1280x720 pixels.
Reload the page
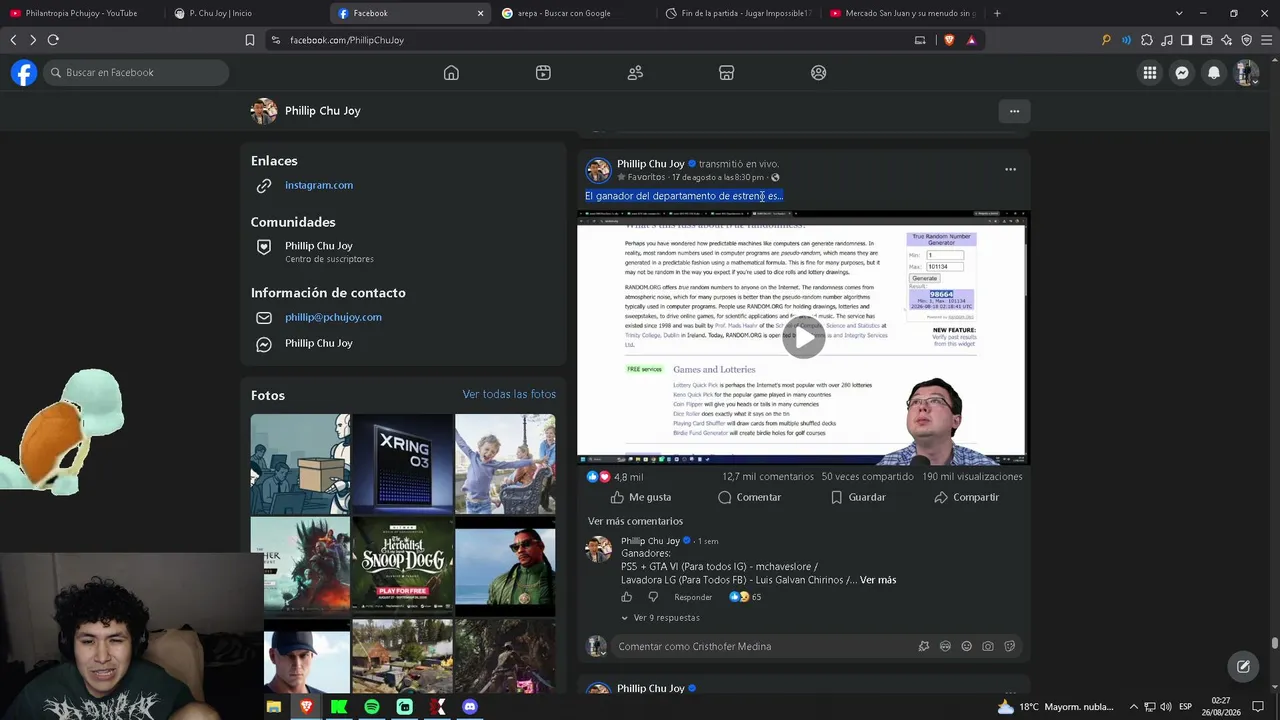tap(53, 40)
